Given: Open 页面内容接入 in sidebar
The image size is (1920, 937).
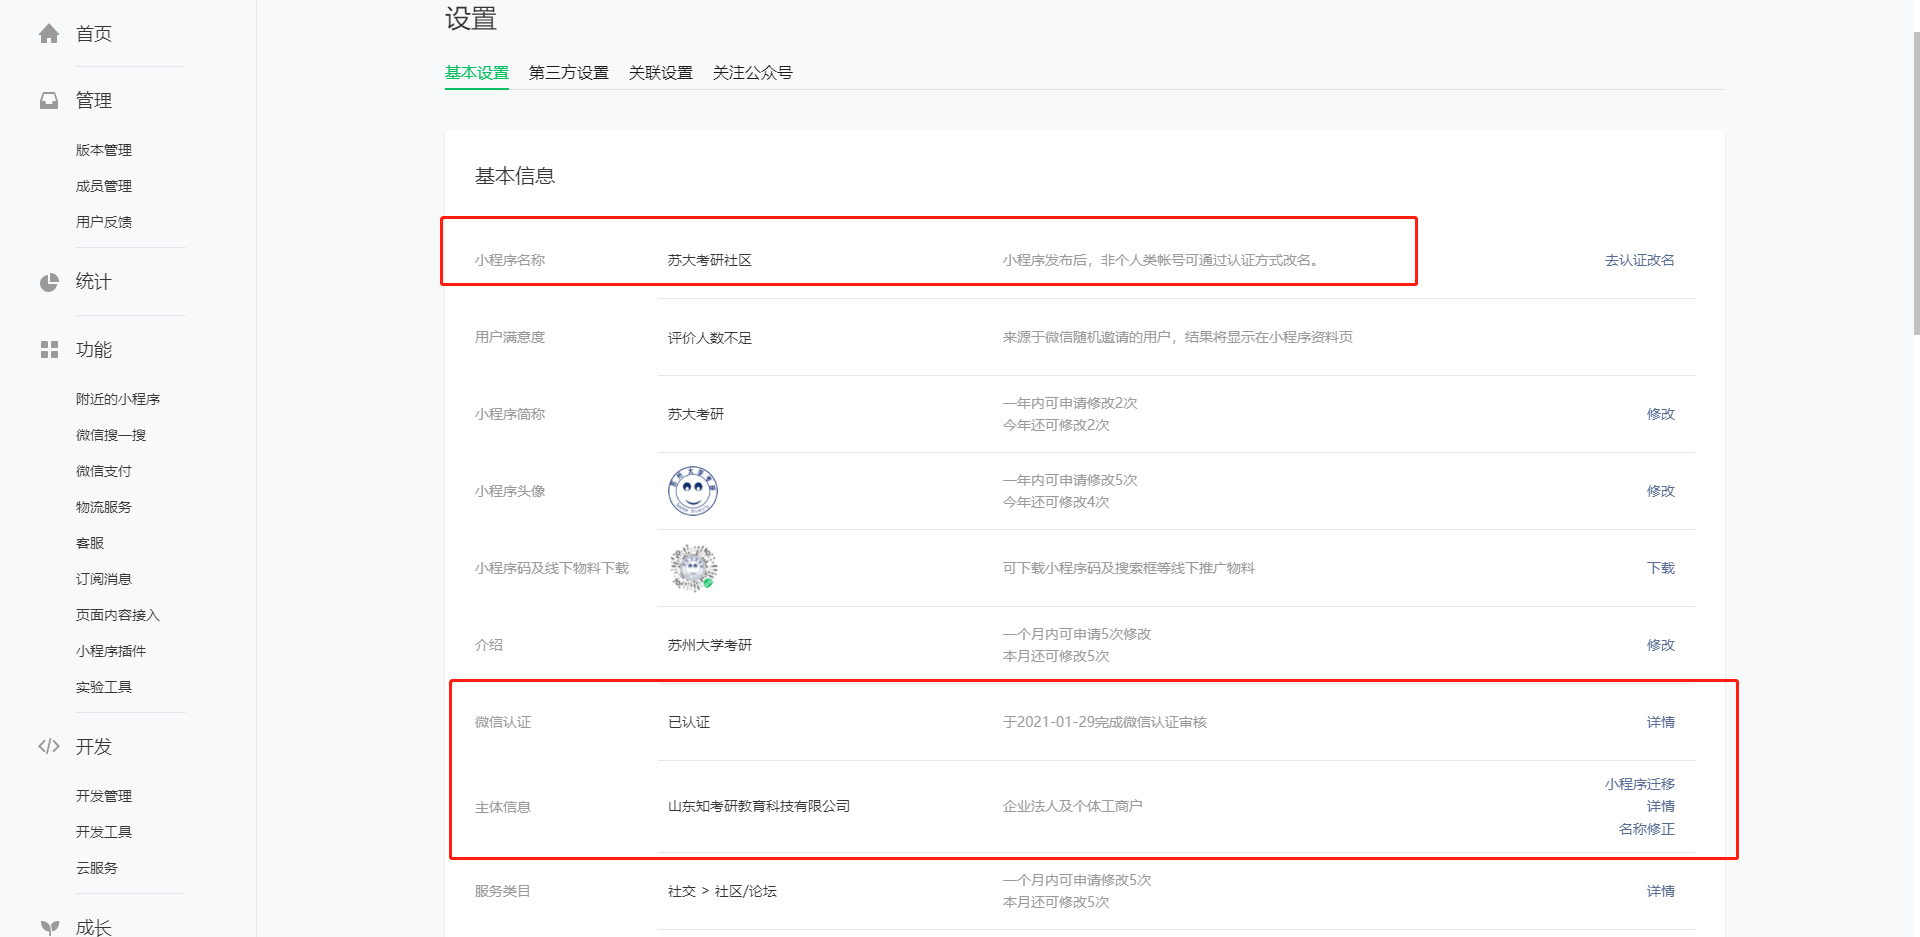Looking at the screenshot, I should click(118, 615).
